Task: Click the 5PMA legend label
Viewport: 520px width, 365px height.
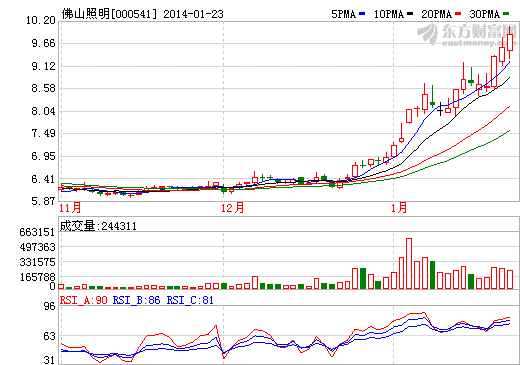Action: point(344,14)
